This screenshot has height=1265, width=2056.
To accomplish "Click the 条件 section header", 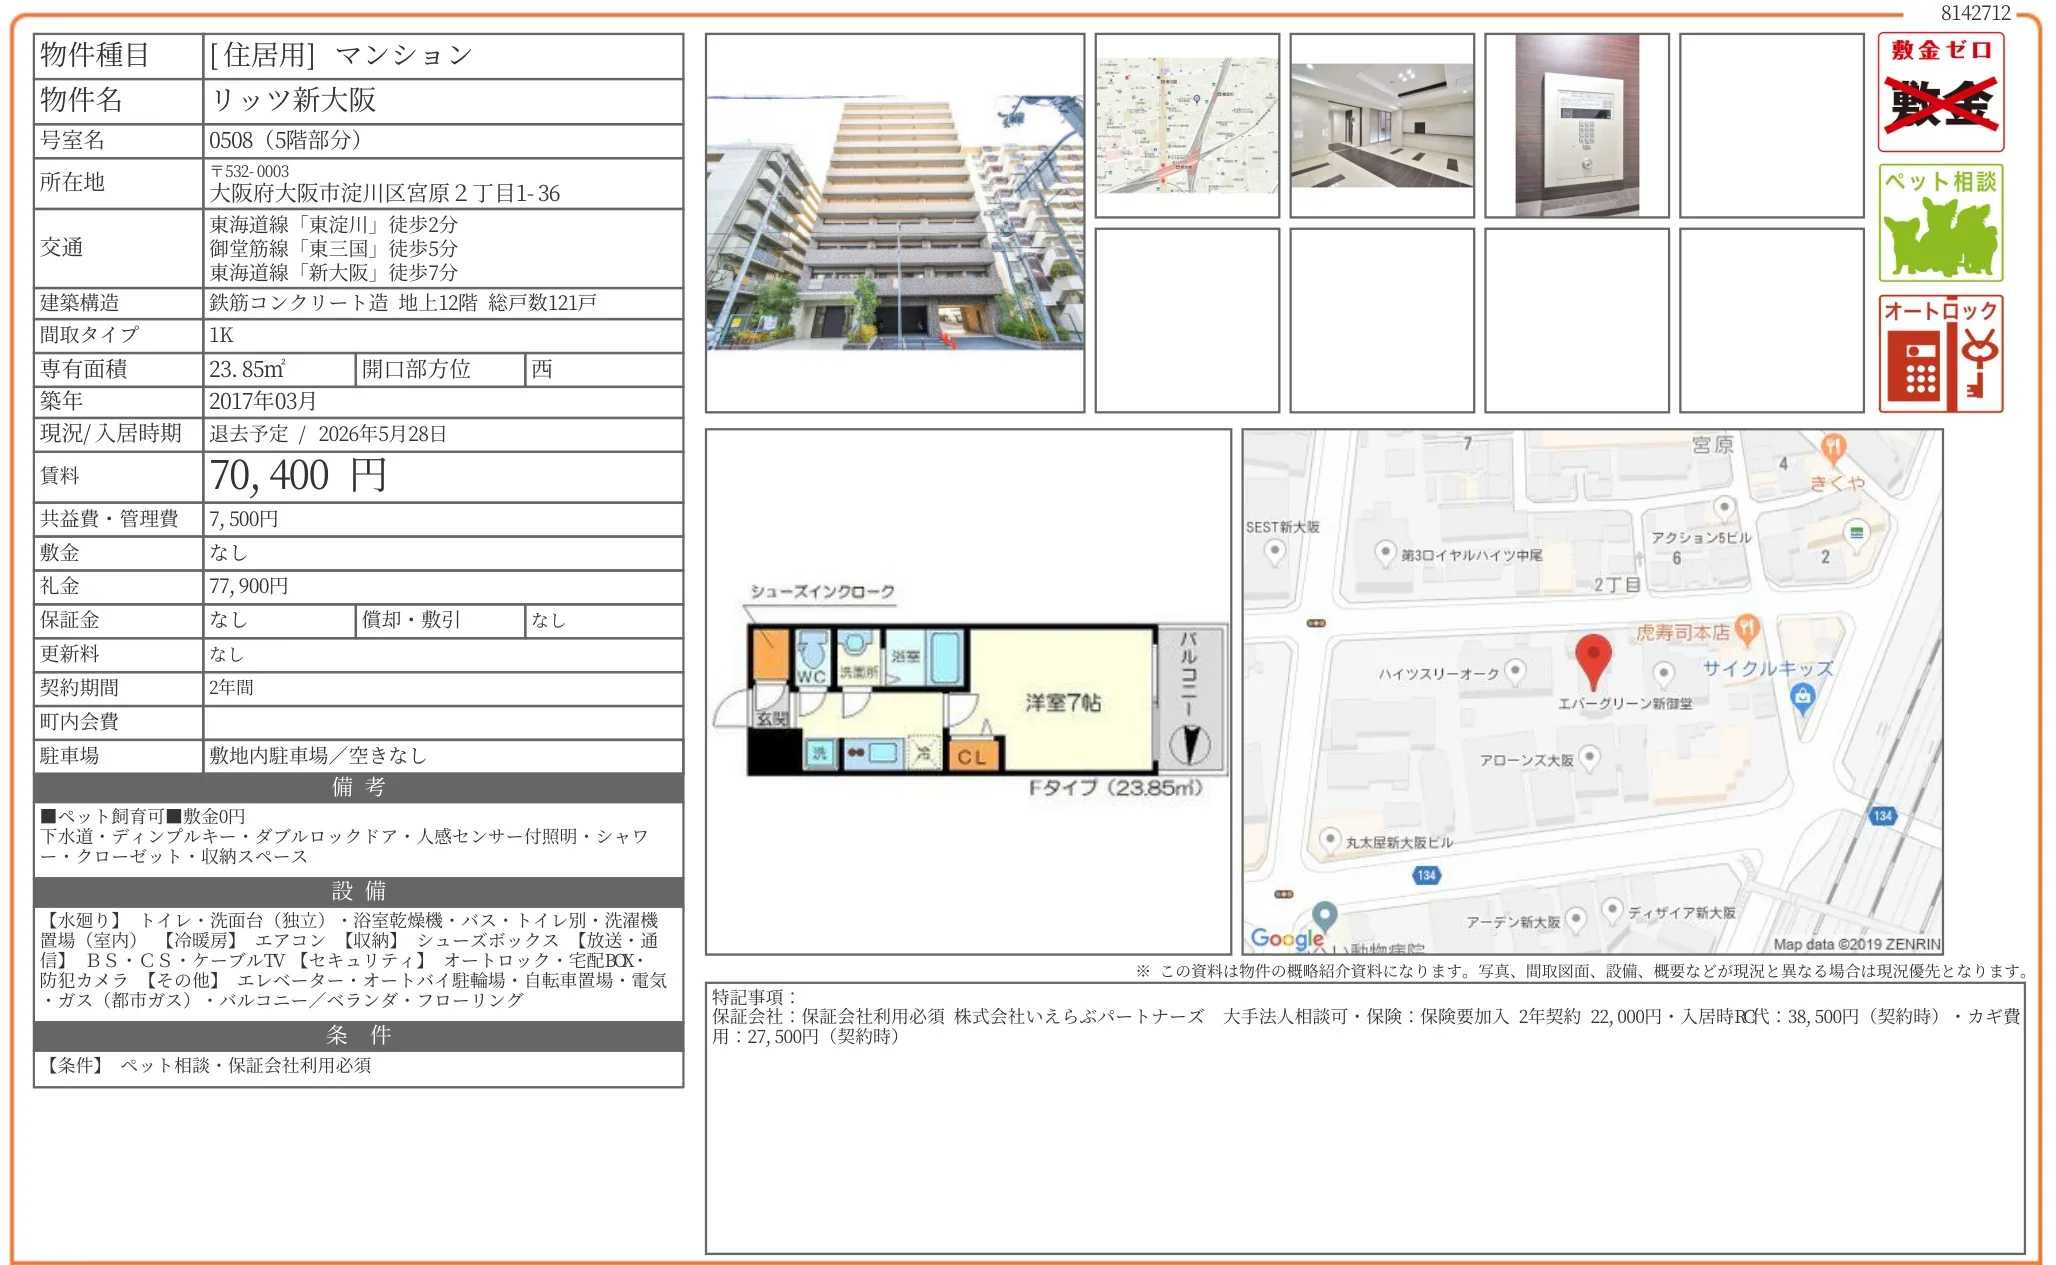I will [358, 1035].
